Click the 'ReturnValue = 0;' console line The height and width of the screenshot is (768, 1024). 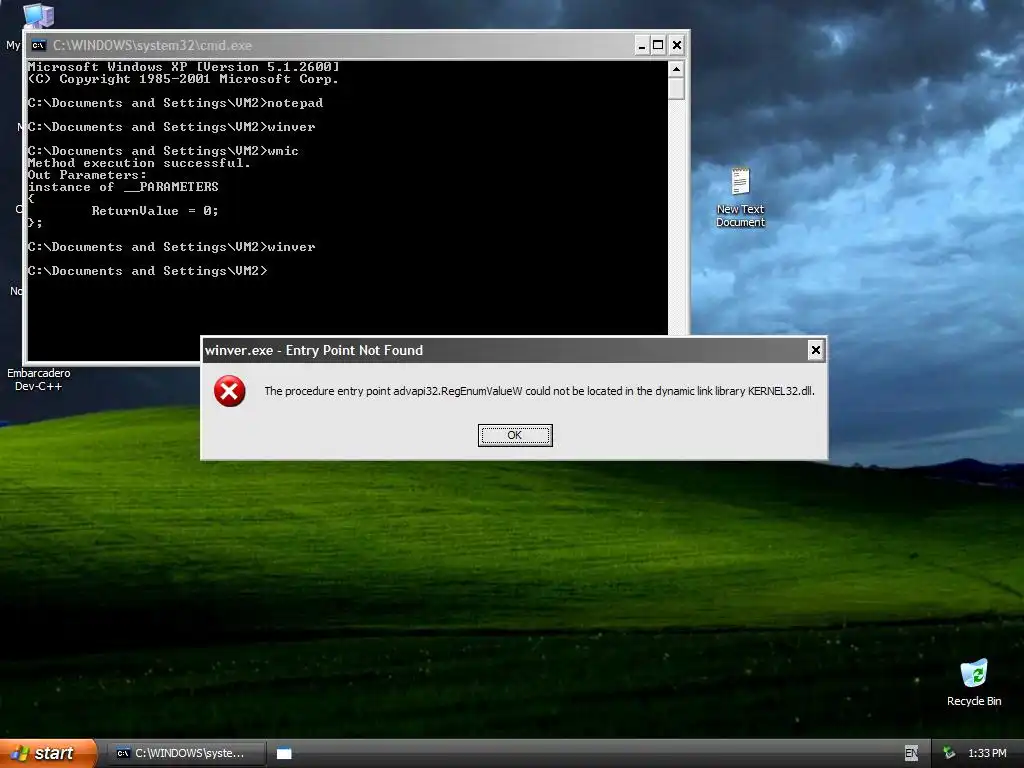[x=155, y=211]
